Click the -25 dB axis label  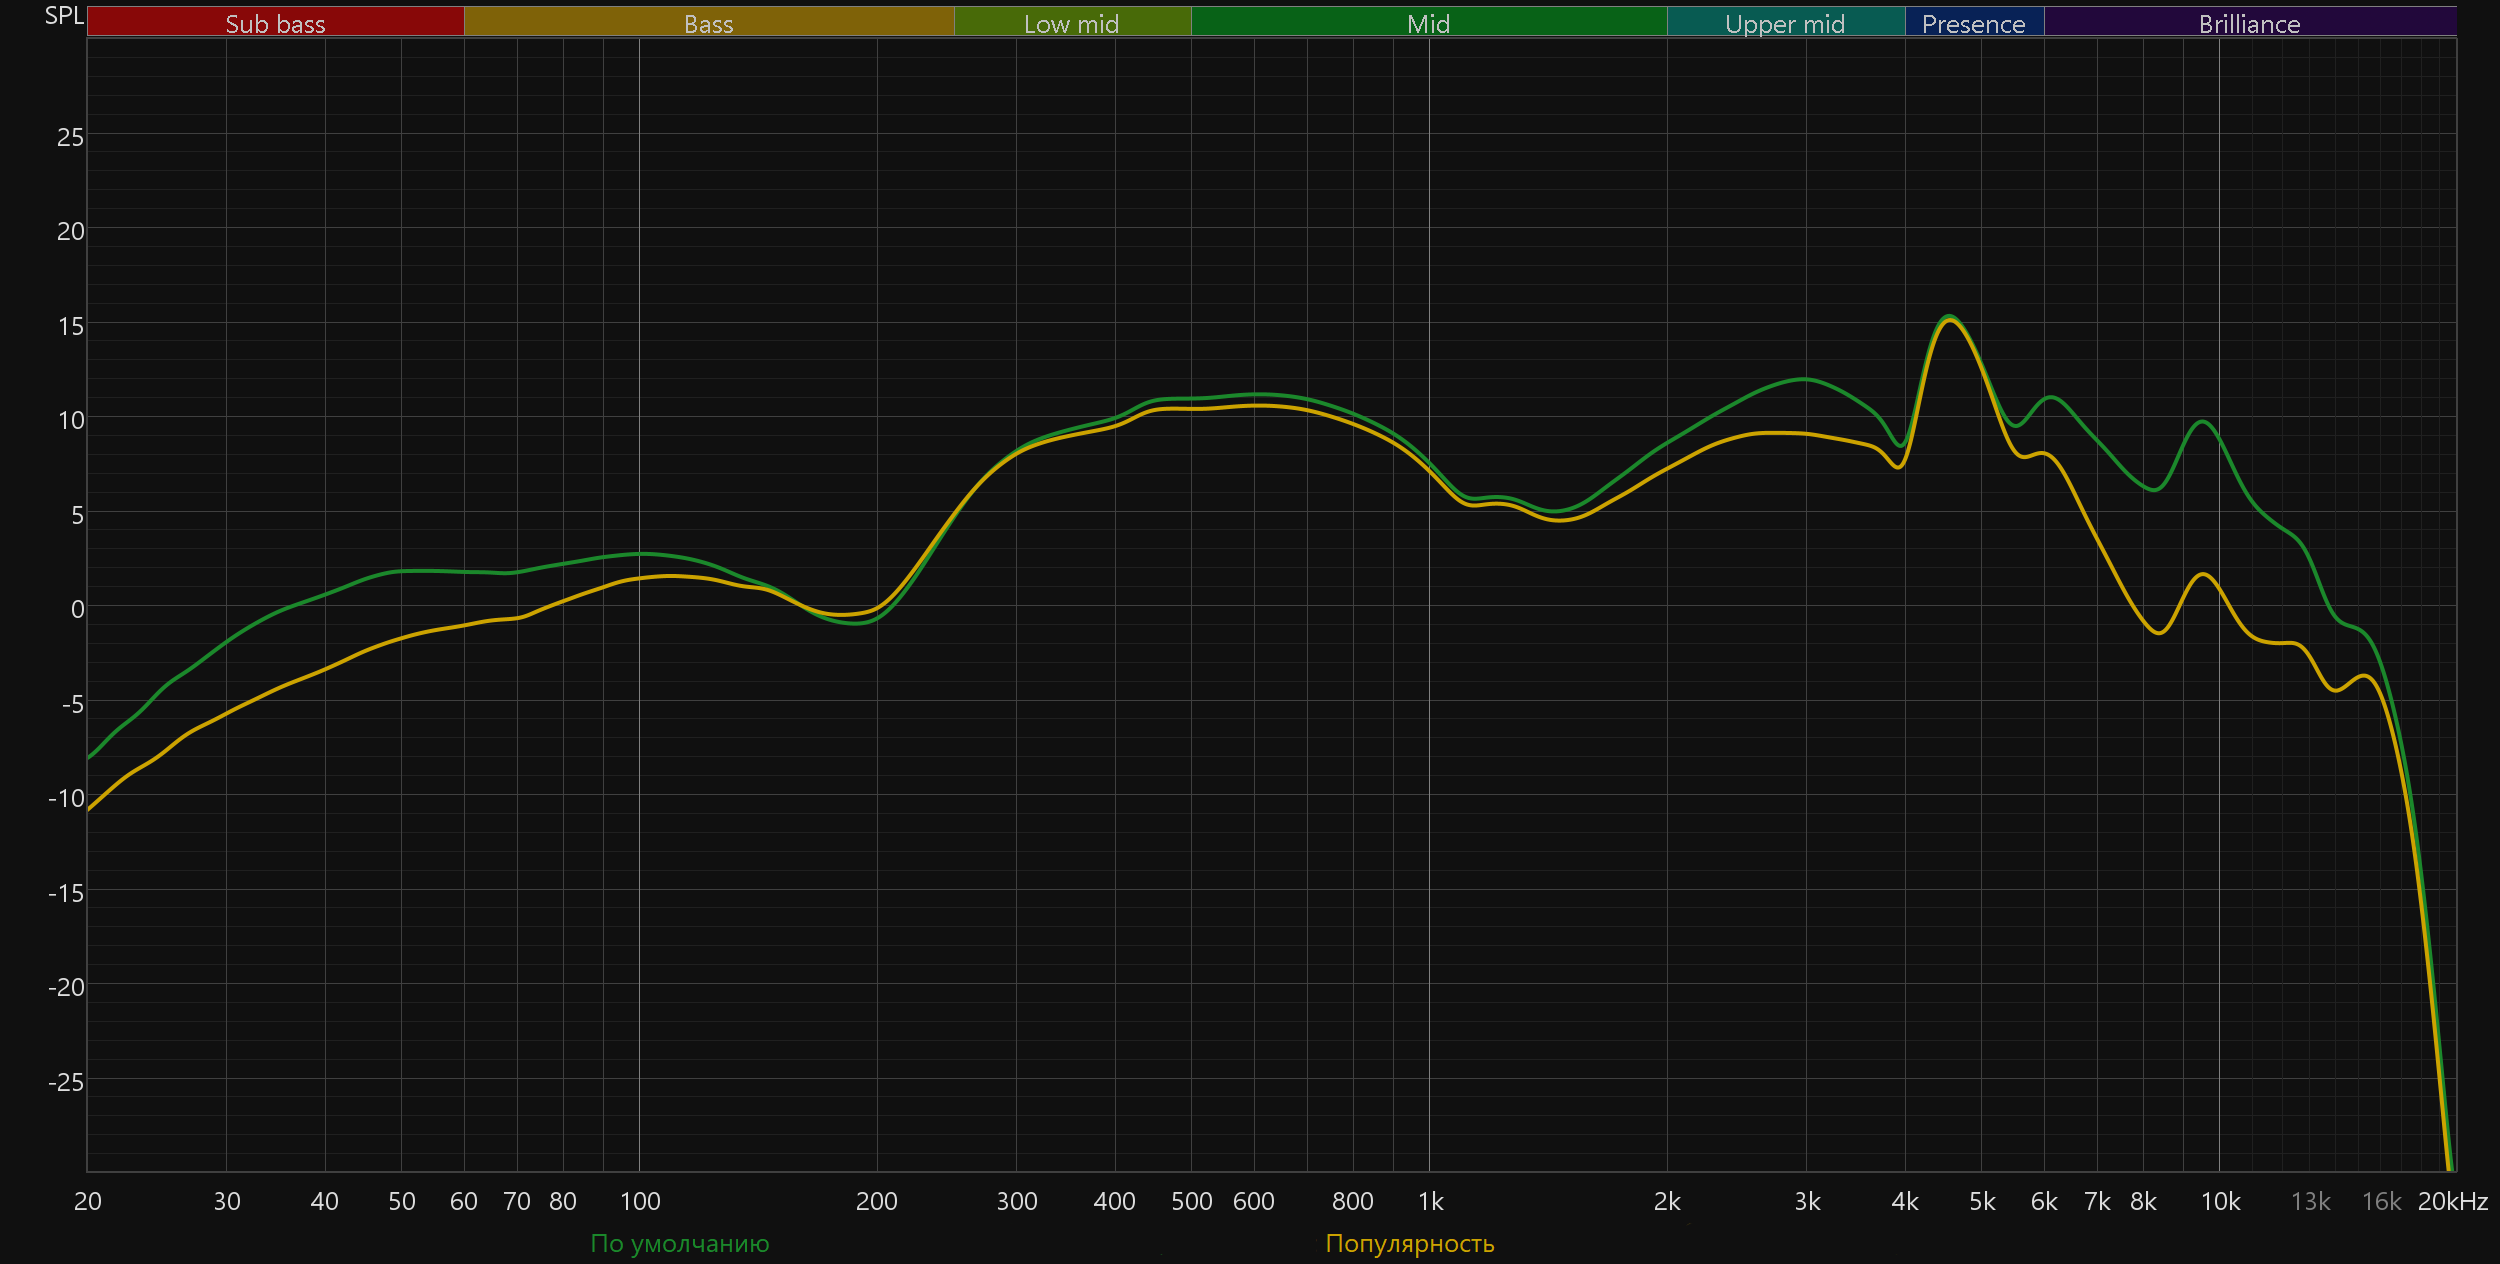(66, 1081)
